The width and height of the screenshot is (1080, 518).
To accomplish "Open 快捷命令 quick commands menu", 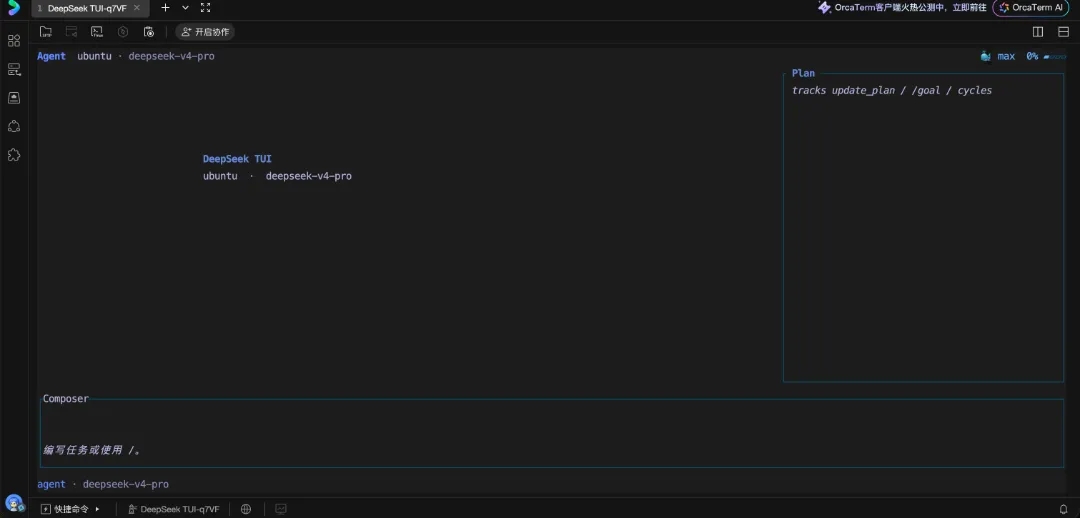I will pos(70,509).
